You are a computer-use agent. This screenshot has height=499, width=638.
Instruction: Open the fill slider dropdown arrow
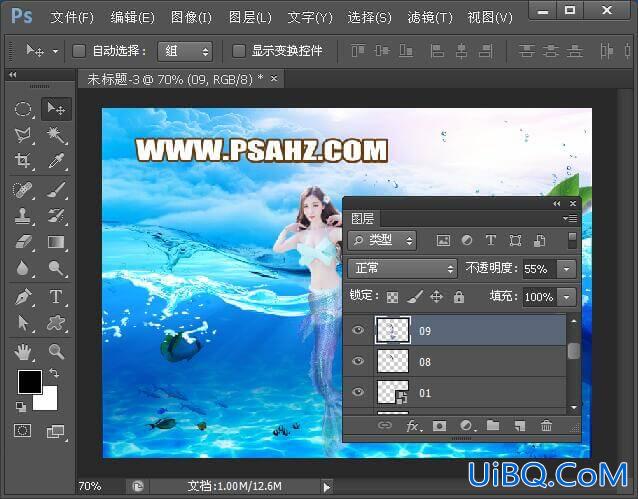[x=567, y=297]
